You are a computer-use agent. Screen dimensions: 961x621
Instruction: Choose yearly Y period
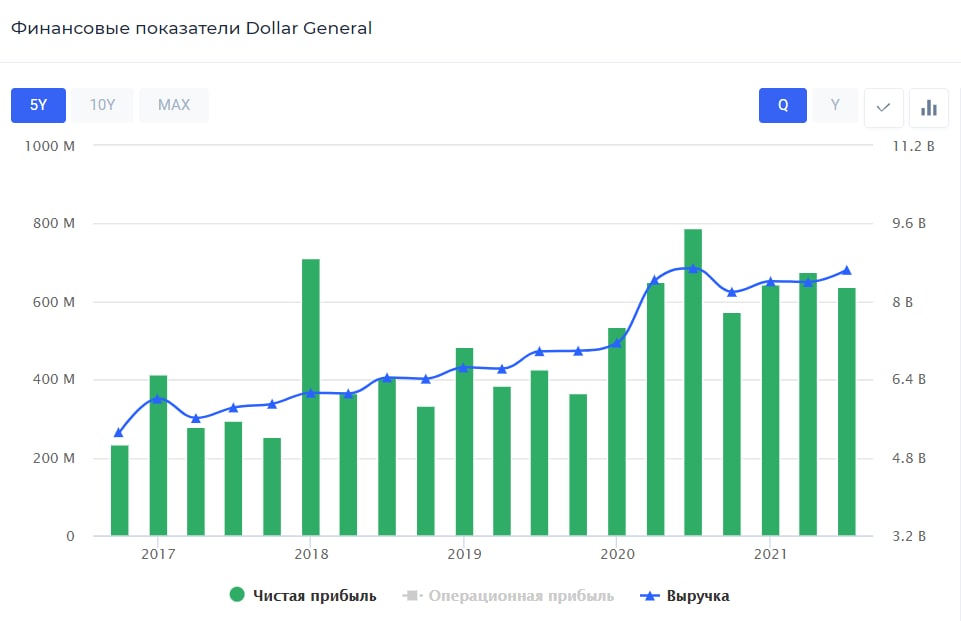click(835, 105)
